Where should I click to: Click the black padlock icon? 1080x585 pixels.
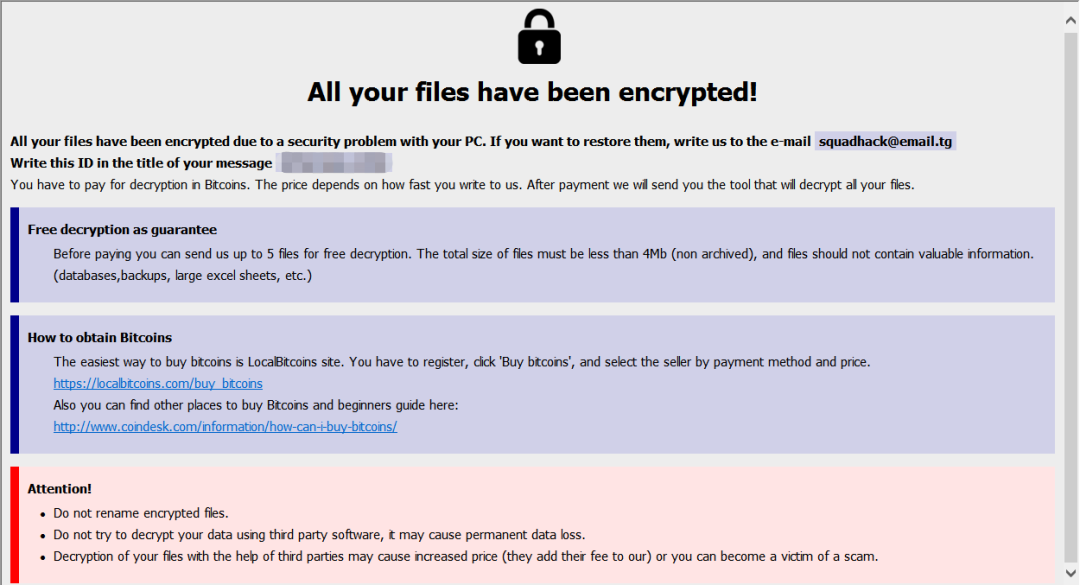(539, 37)
